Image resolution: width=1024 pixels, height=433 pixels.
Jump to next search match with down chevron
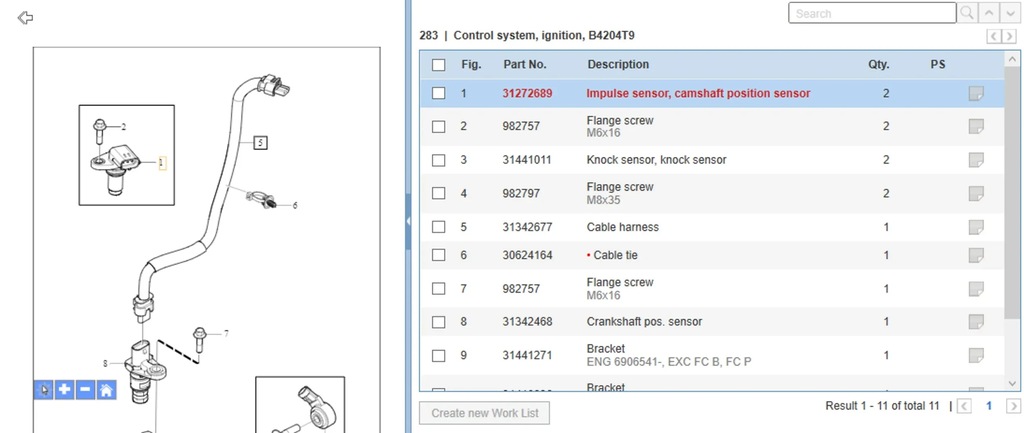pos(1009,13)
